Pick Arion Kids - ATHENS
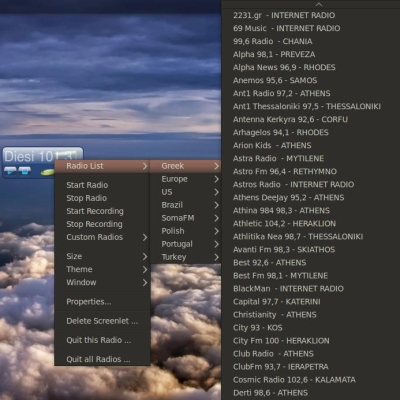This screenshot has height=400, width=400. (311, 145)
